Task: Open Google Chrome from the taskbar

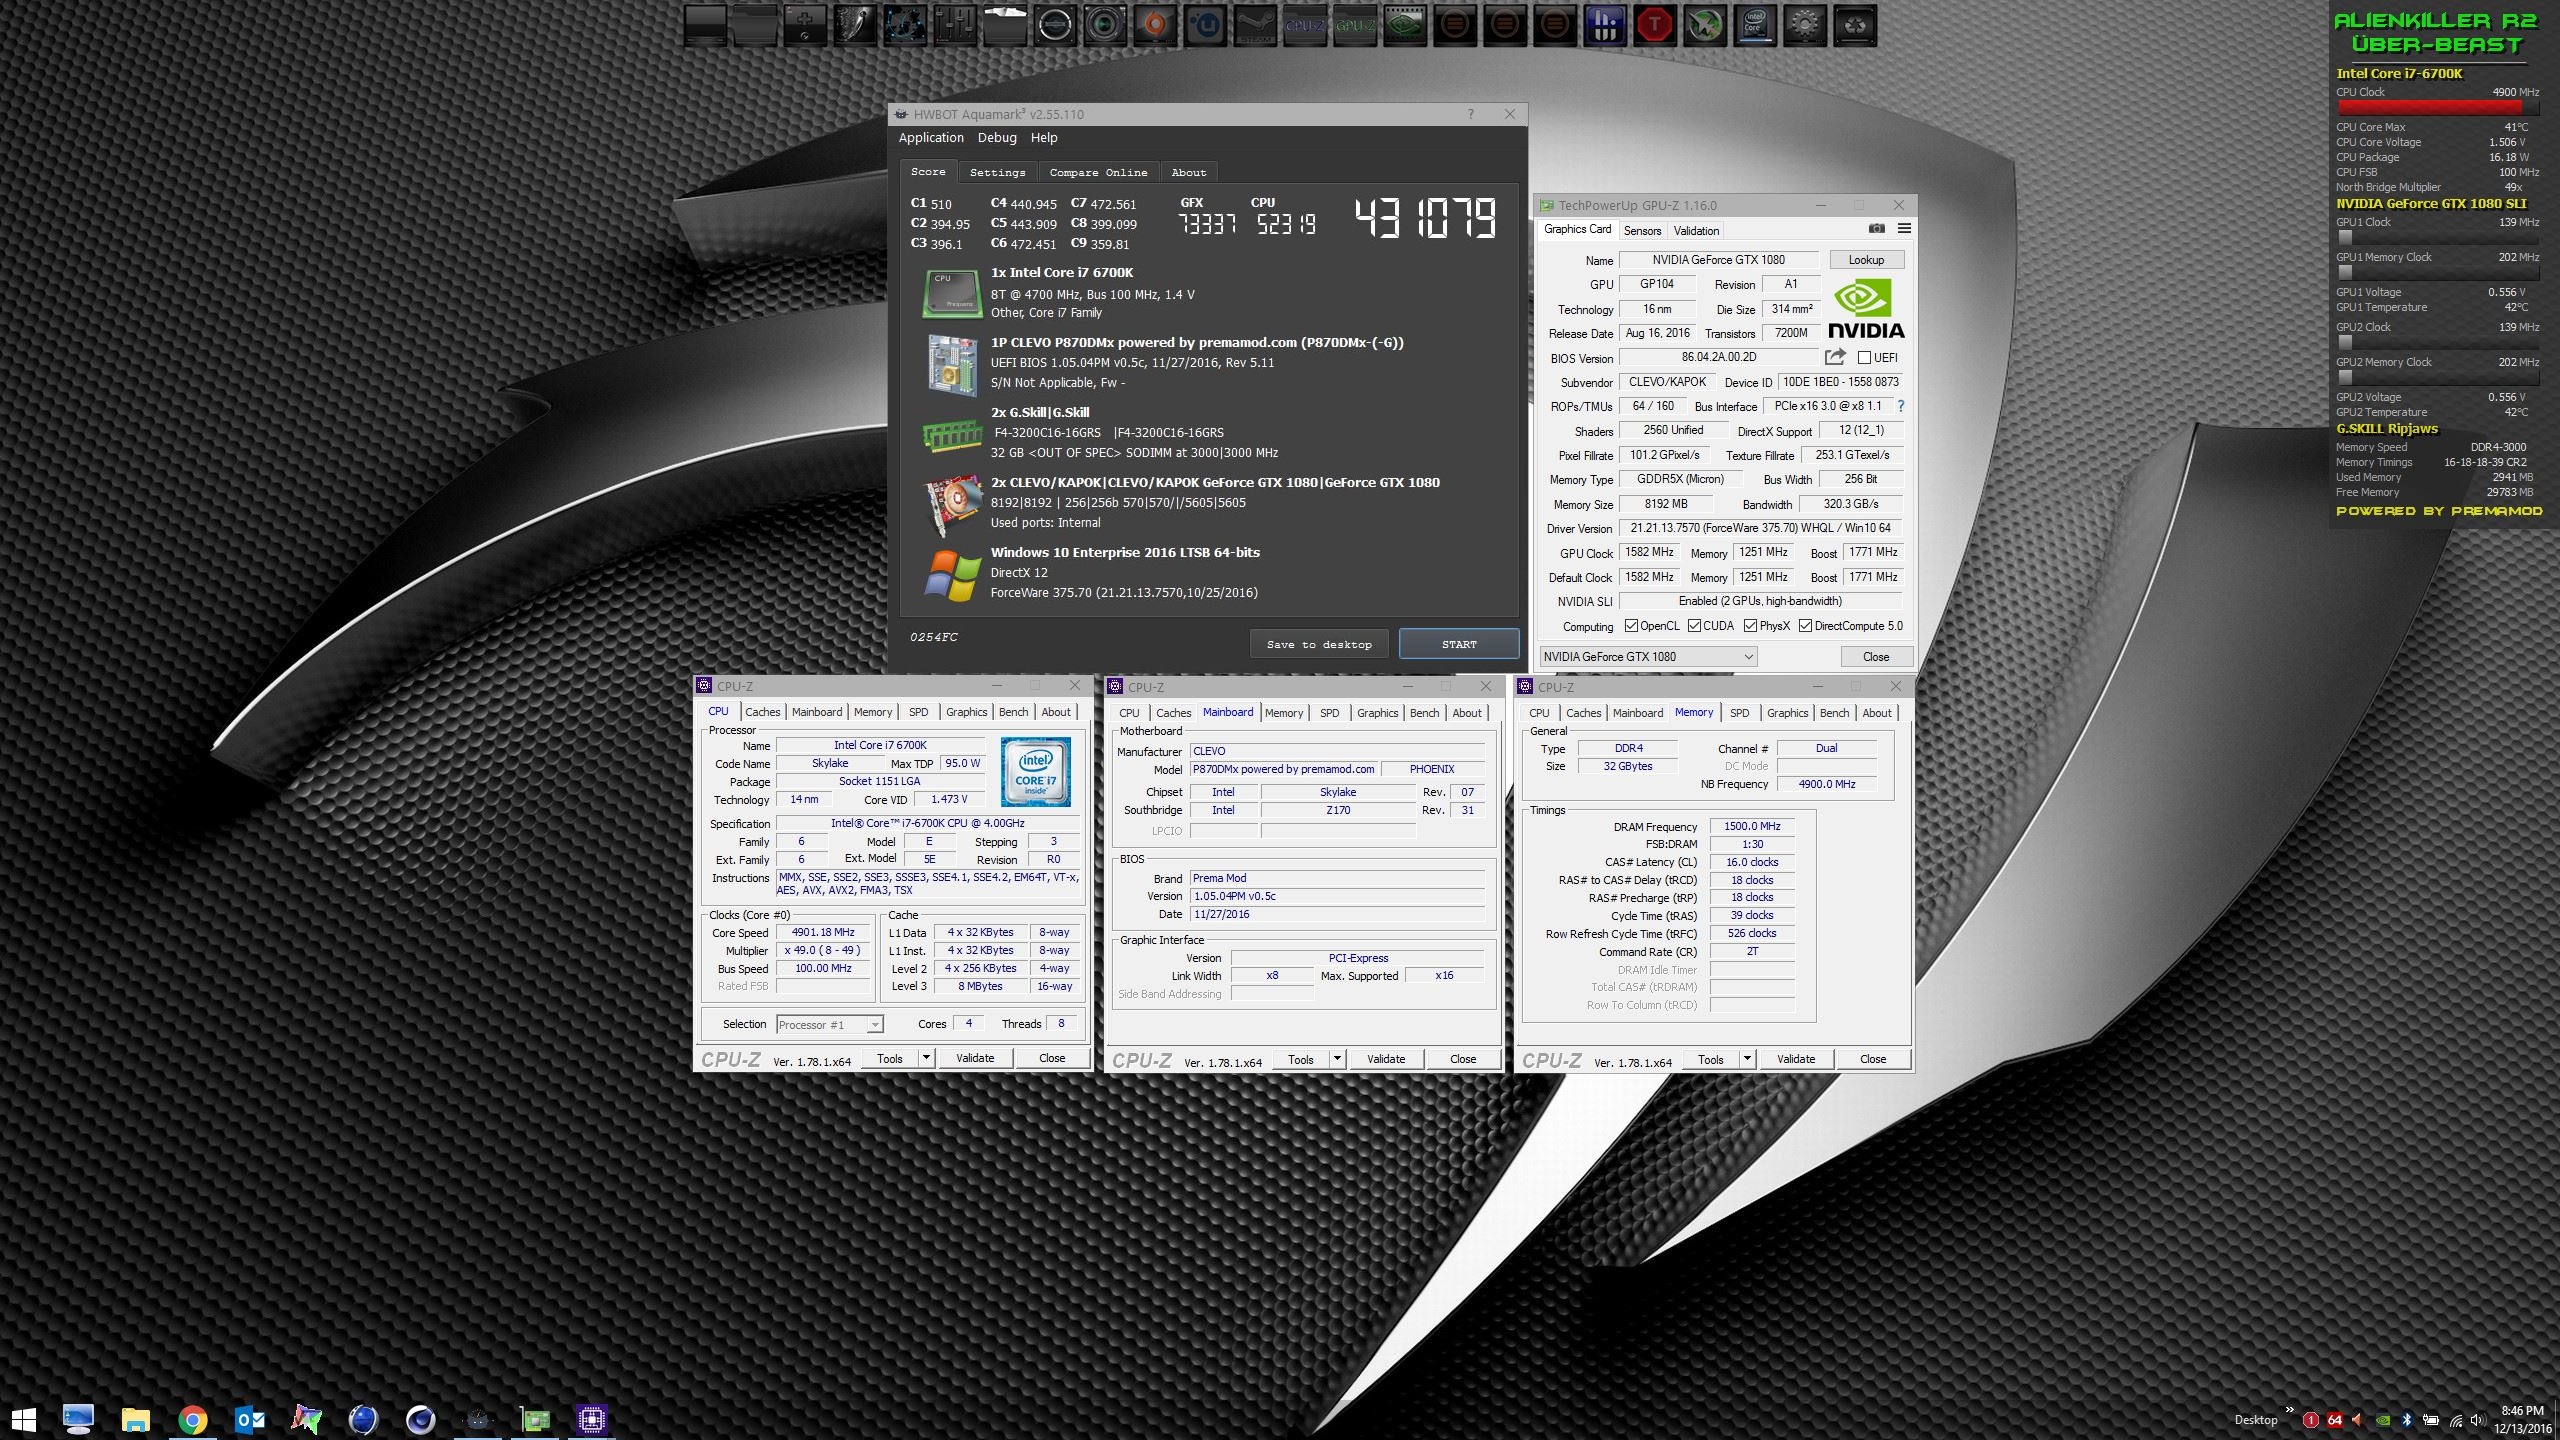Action: [x=193, y=1419]
